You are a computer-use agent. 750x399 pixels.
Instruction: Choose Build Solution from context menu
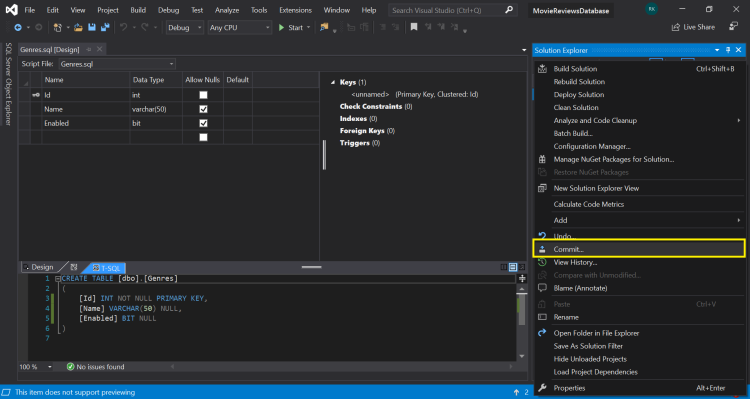[639, 69]
